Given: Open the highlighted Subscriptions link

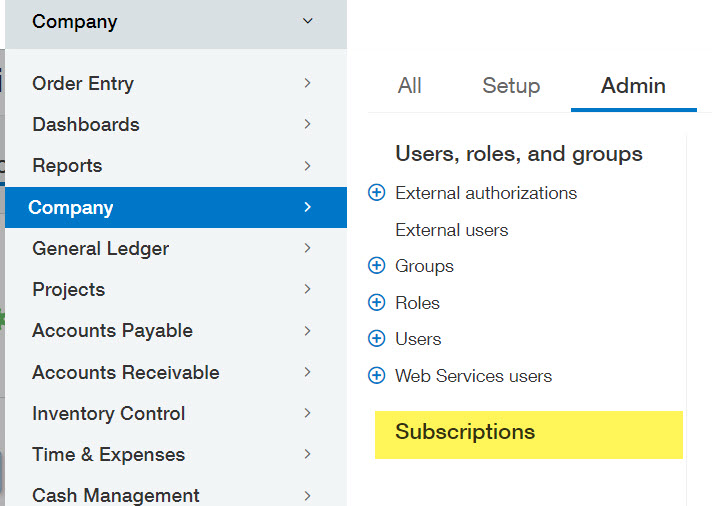Looking at the screenshot, I should tap(465, 432).
